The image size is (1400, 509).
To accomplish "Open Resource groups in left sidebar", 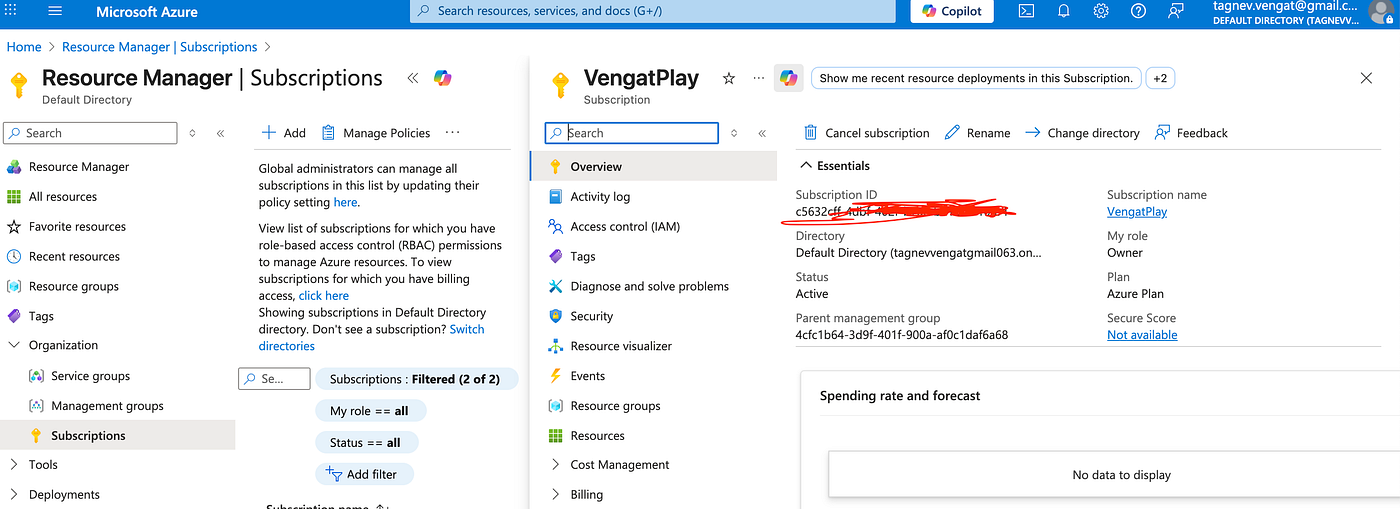I will click(x=73, y=286).
